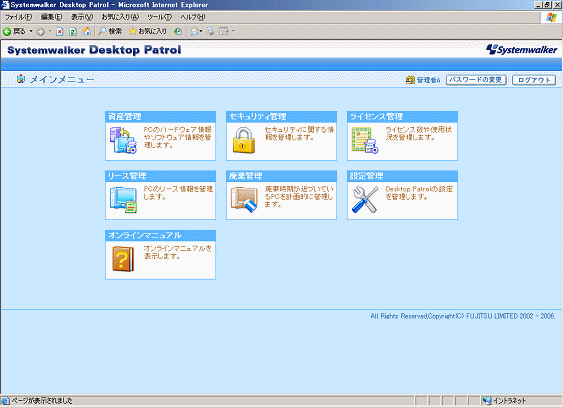The image size is (563, 408).
Task: Open the ファイル(F) menu
Action: 18,17
